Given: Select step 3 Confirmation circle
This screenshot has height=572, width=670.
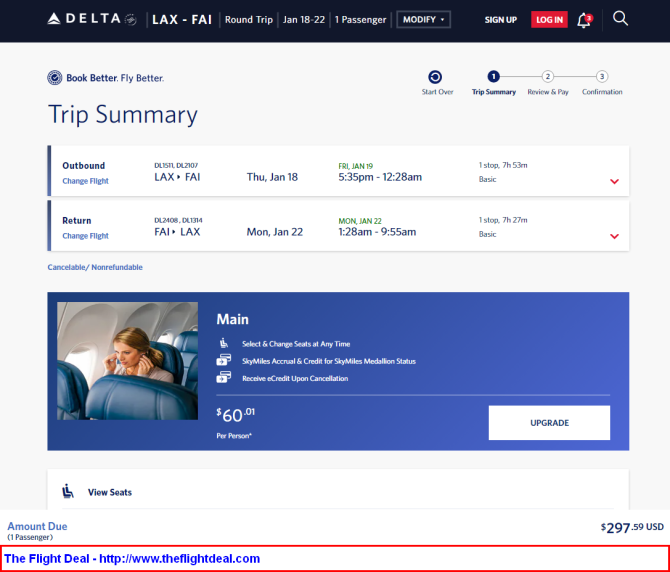Looking at the screenshot, I should 602,76.
